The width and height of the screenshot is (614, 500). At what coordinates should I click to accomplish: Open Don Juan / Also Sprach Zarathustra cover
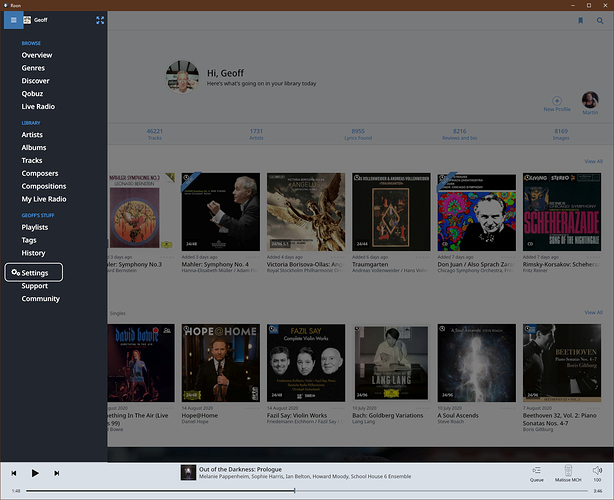coord(477,212)
